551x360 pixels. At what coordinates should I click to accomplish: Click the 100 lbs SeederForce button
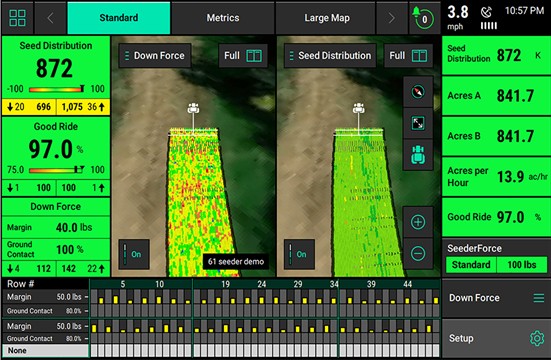point(522,265)
